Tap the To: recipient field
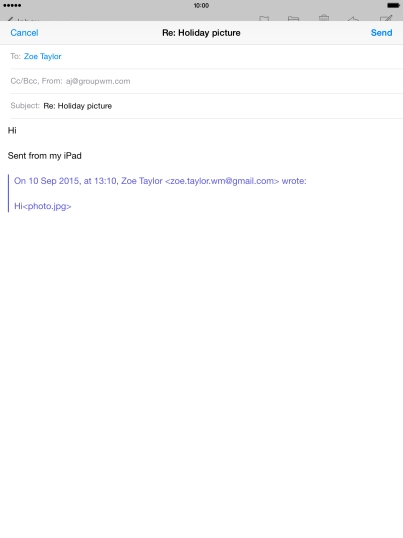Screen dimensions: 403x538 tap(206, 57)
